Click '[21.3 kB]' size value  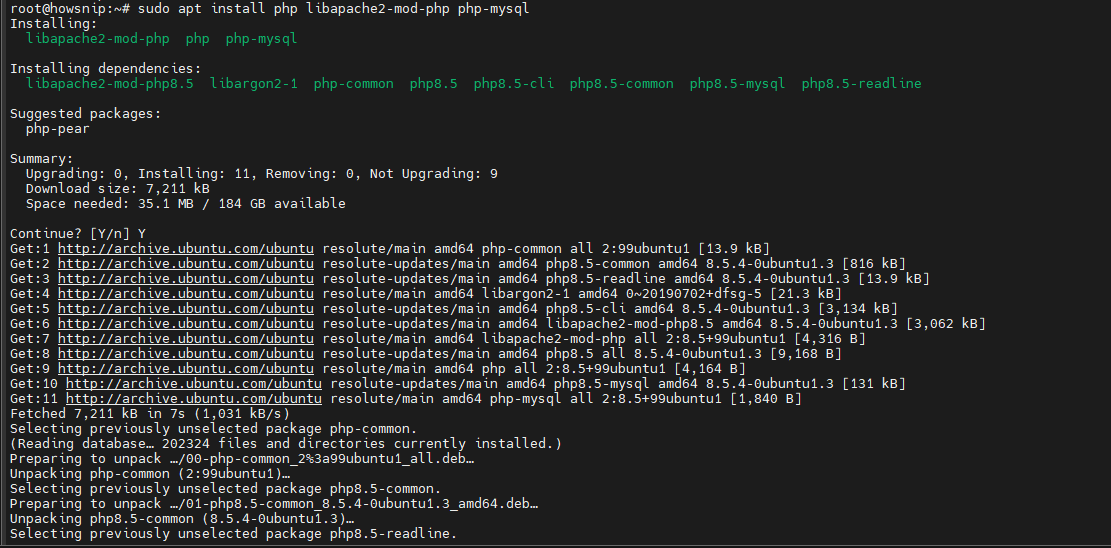[806, 293]
